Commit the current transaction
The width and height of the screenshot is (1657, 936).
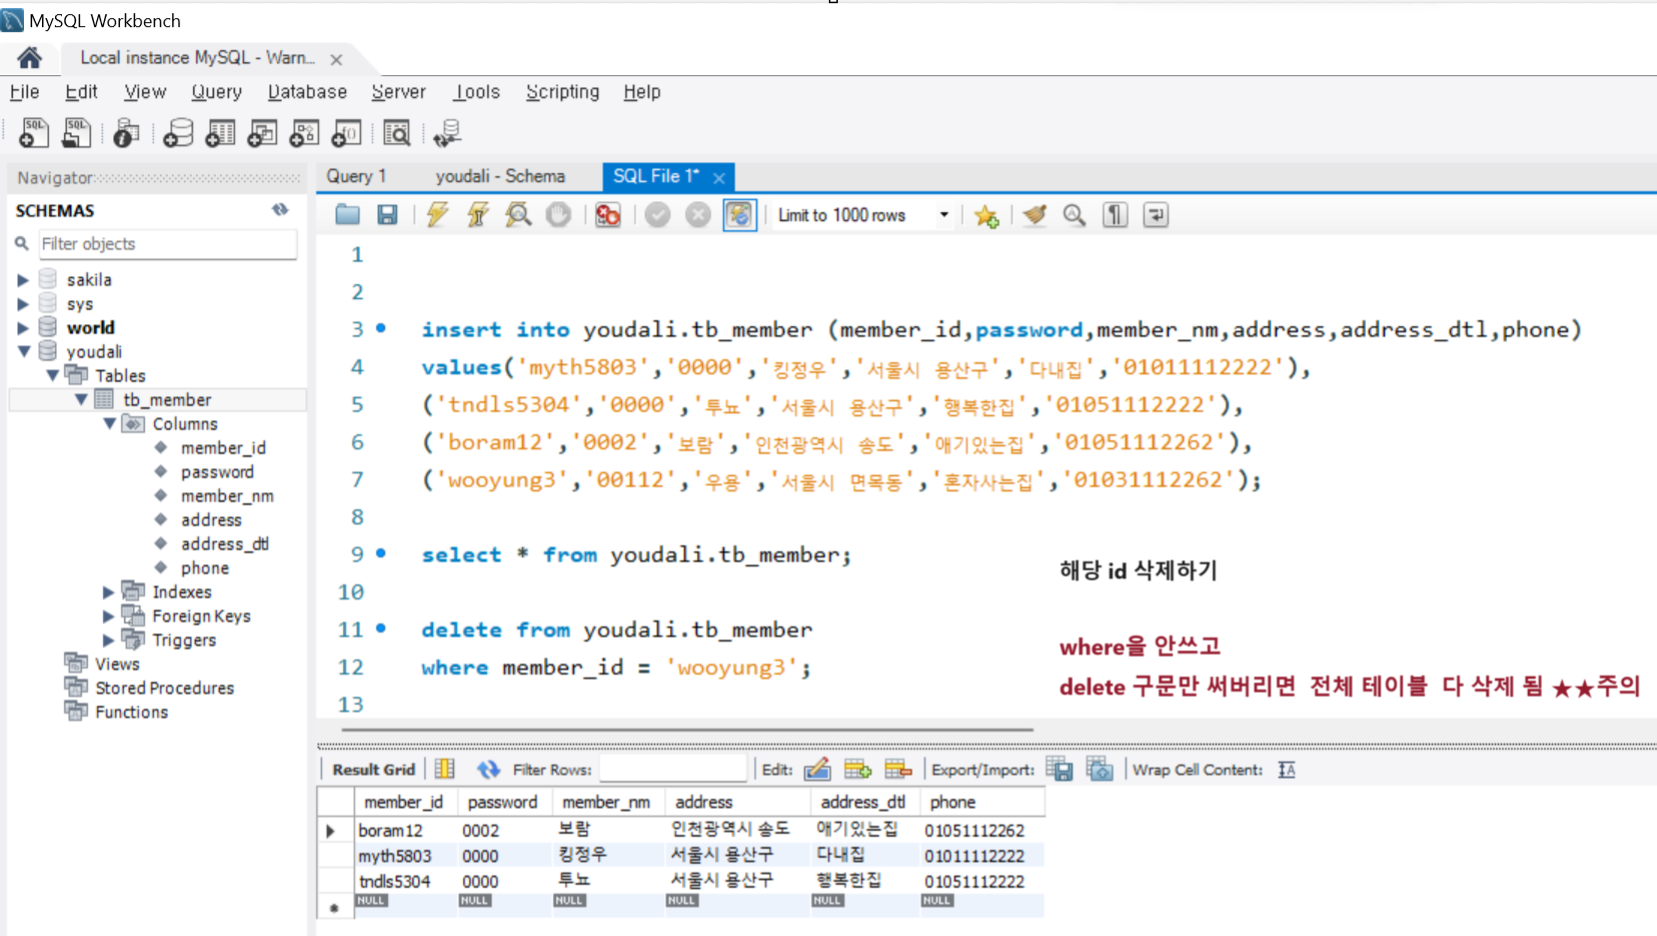657,214
